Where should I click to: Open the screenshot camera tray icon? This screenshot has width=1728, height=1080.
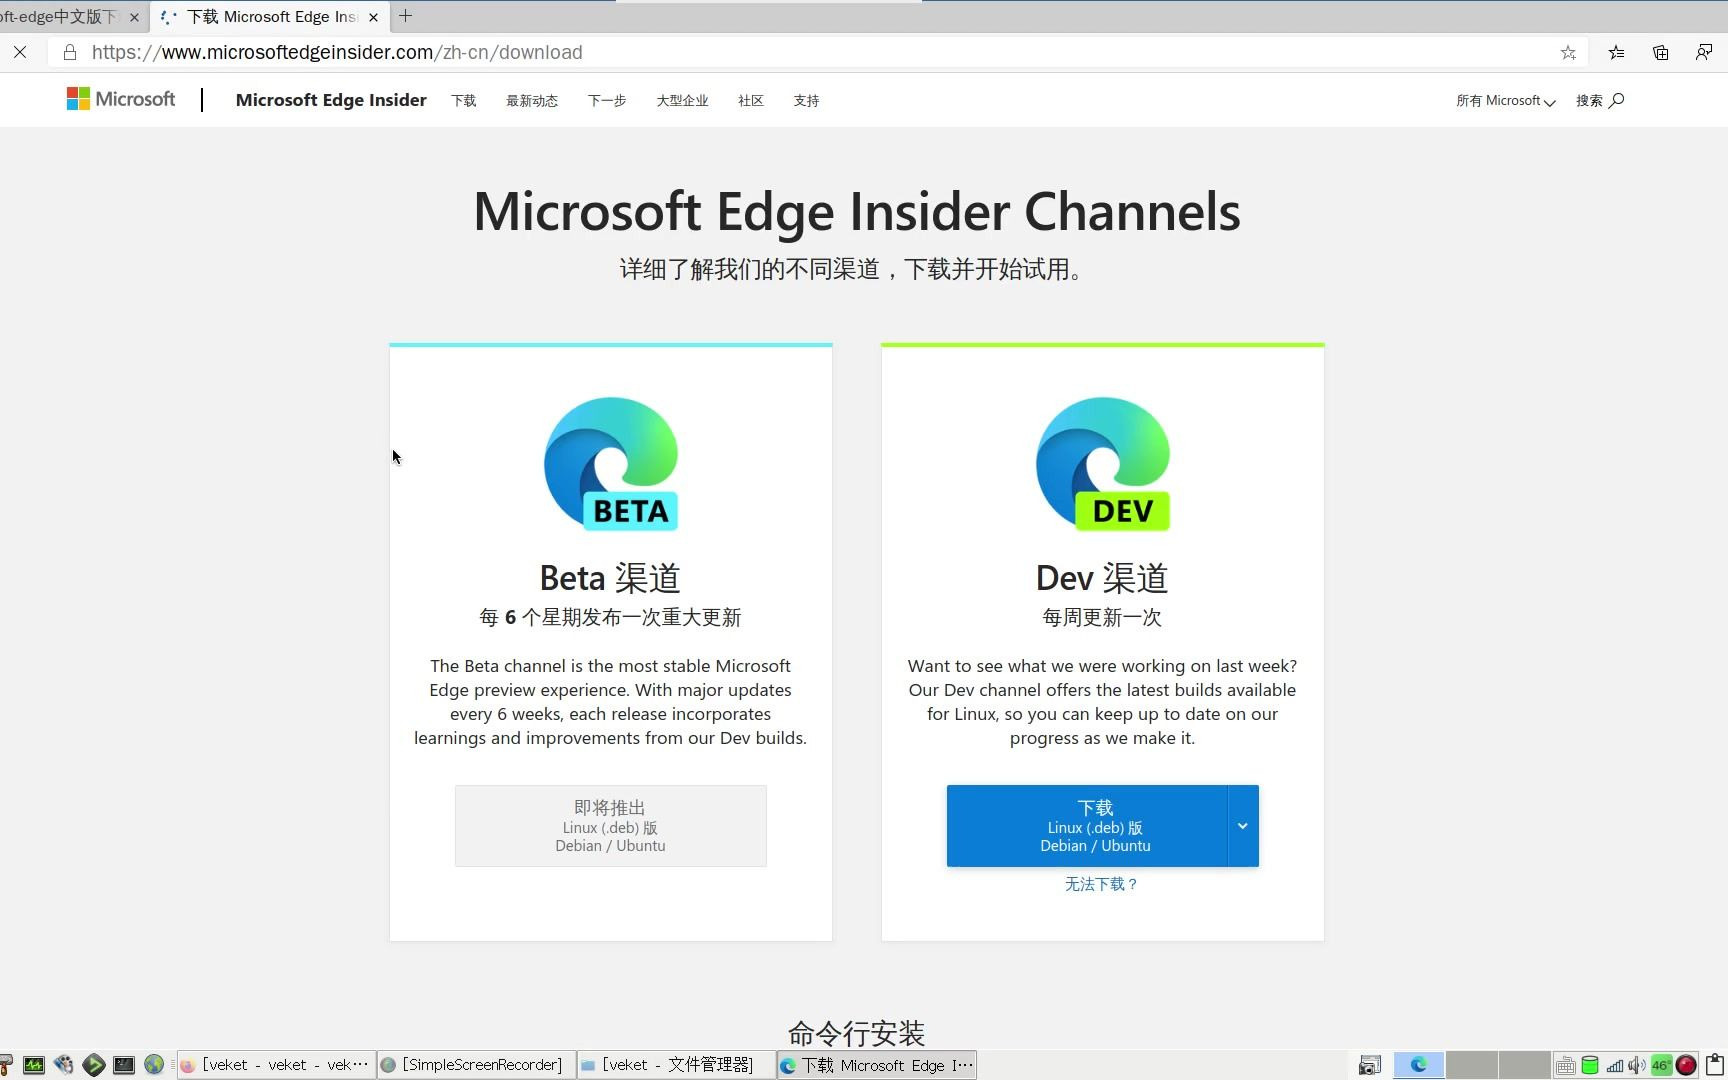pos(1370,1065)
